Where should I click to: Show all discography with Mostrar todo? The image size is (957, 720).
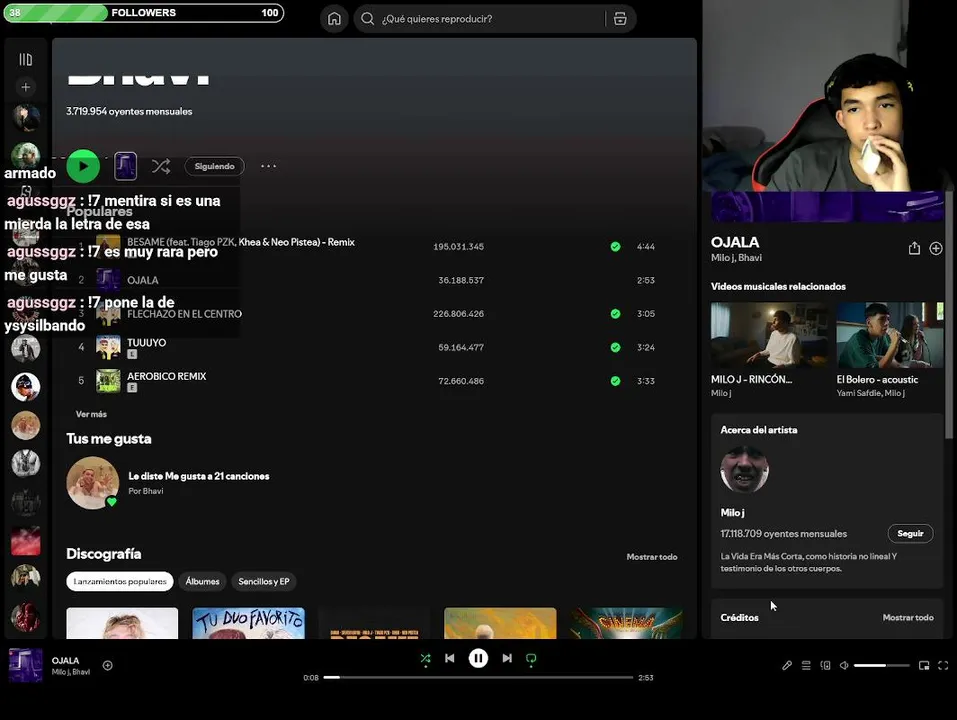pos(652,556)
